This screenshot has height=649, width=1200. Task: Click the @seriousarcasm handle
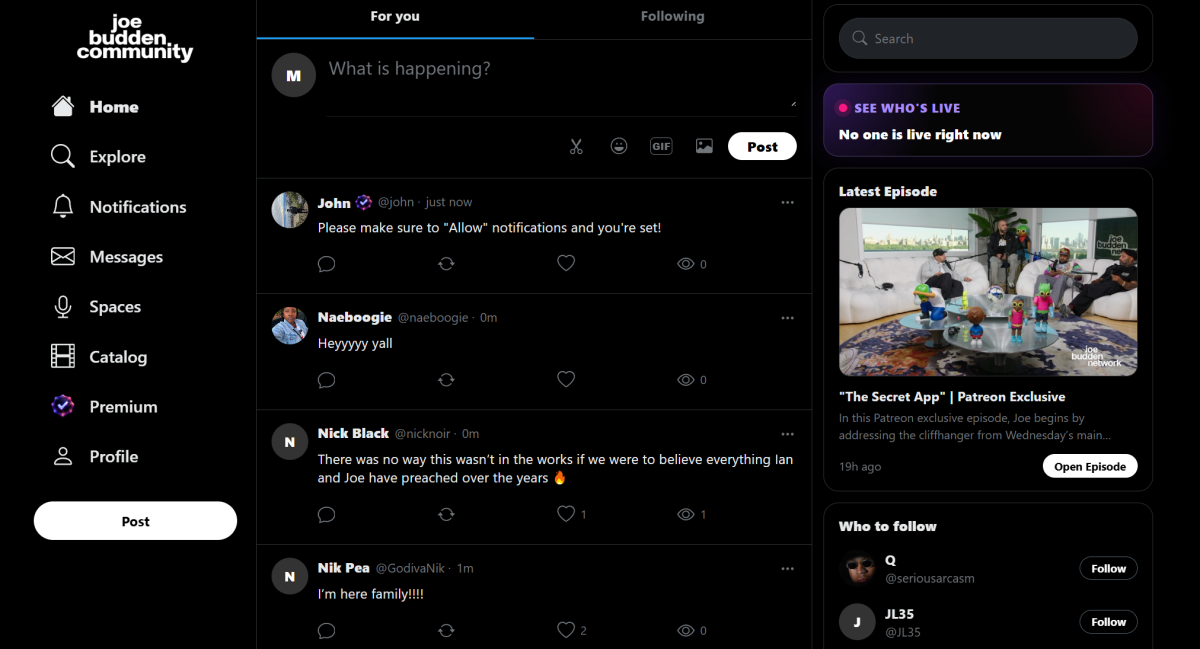click(930, 578)
